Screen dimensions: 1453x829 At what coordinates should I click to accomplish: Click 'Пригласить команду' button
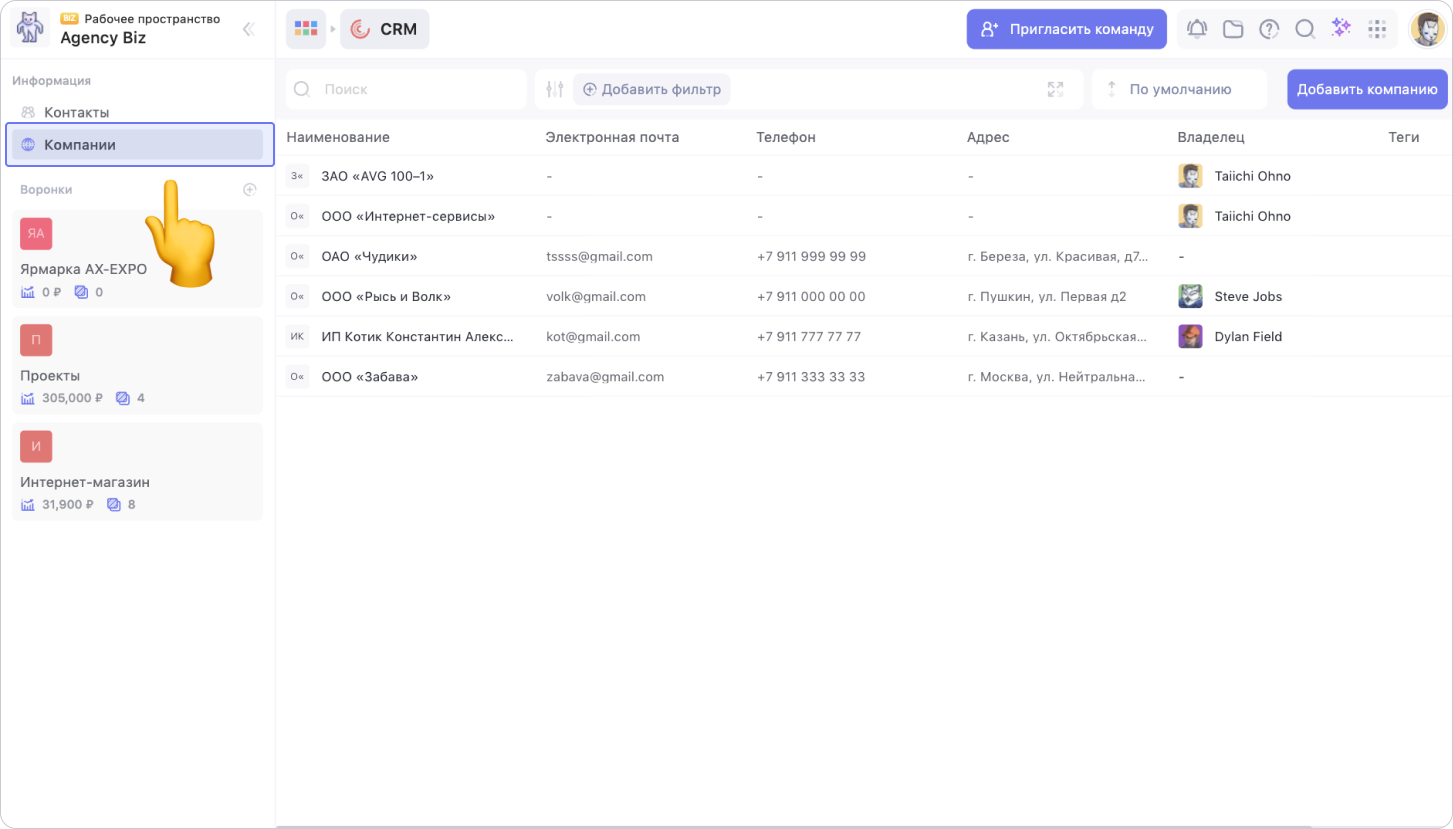1066,29
